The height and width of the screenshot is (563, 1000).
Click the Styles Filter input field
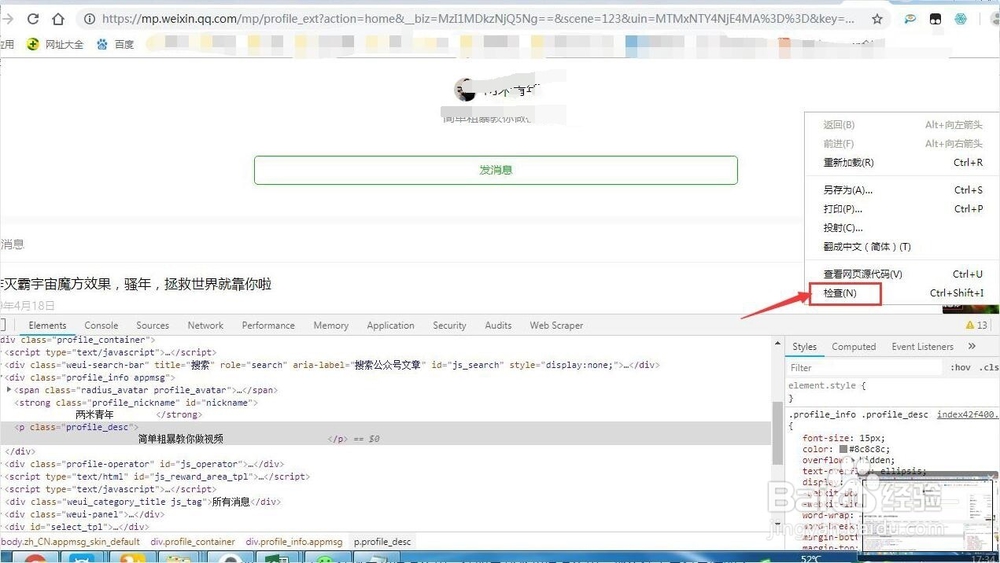[864, 368]
